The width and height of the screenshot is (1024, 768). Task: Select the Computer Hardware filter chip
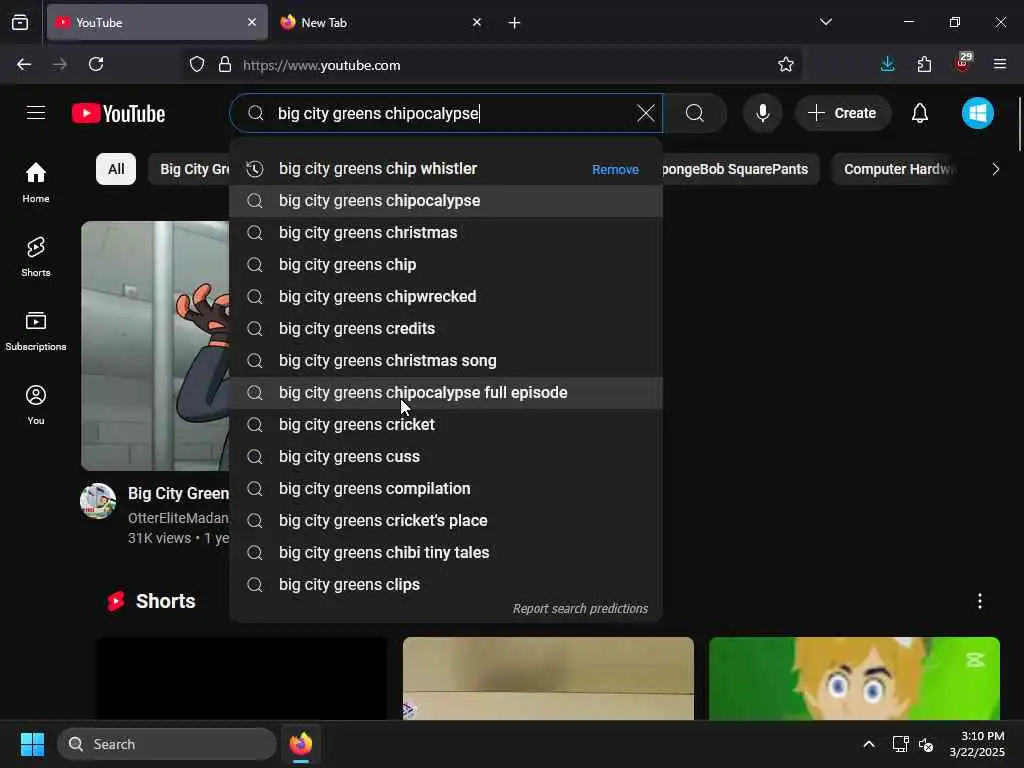(x=895, y=169)
